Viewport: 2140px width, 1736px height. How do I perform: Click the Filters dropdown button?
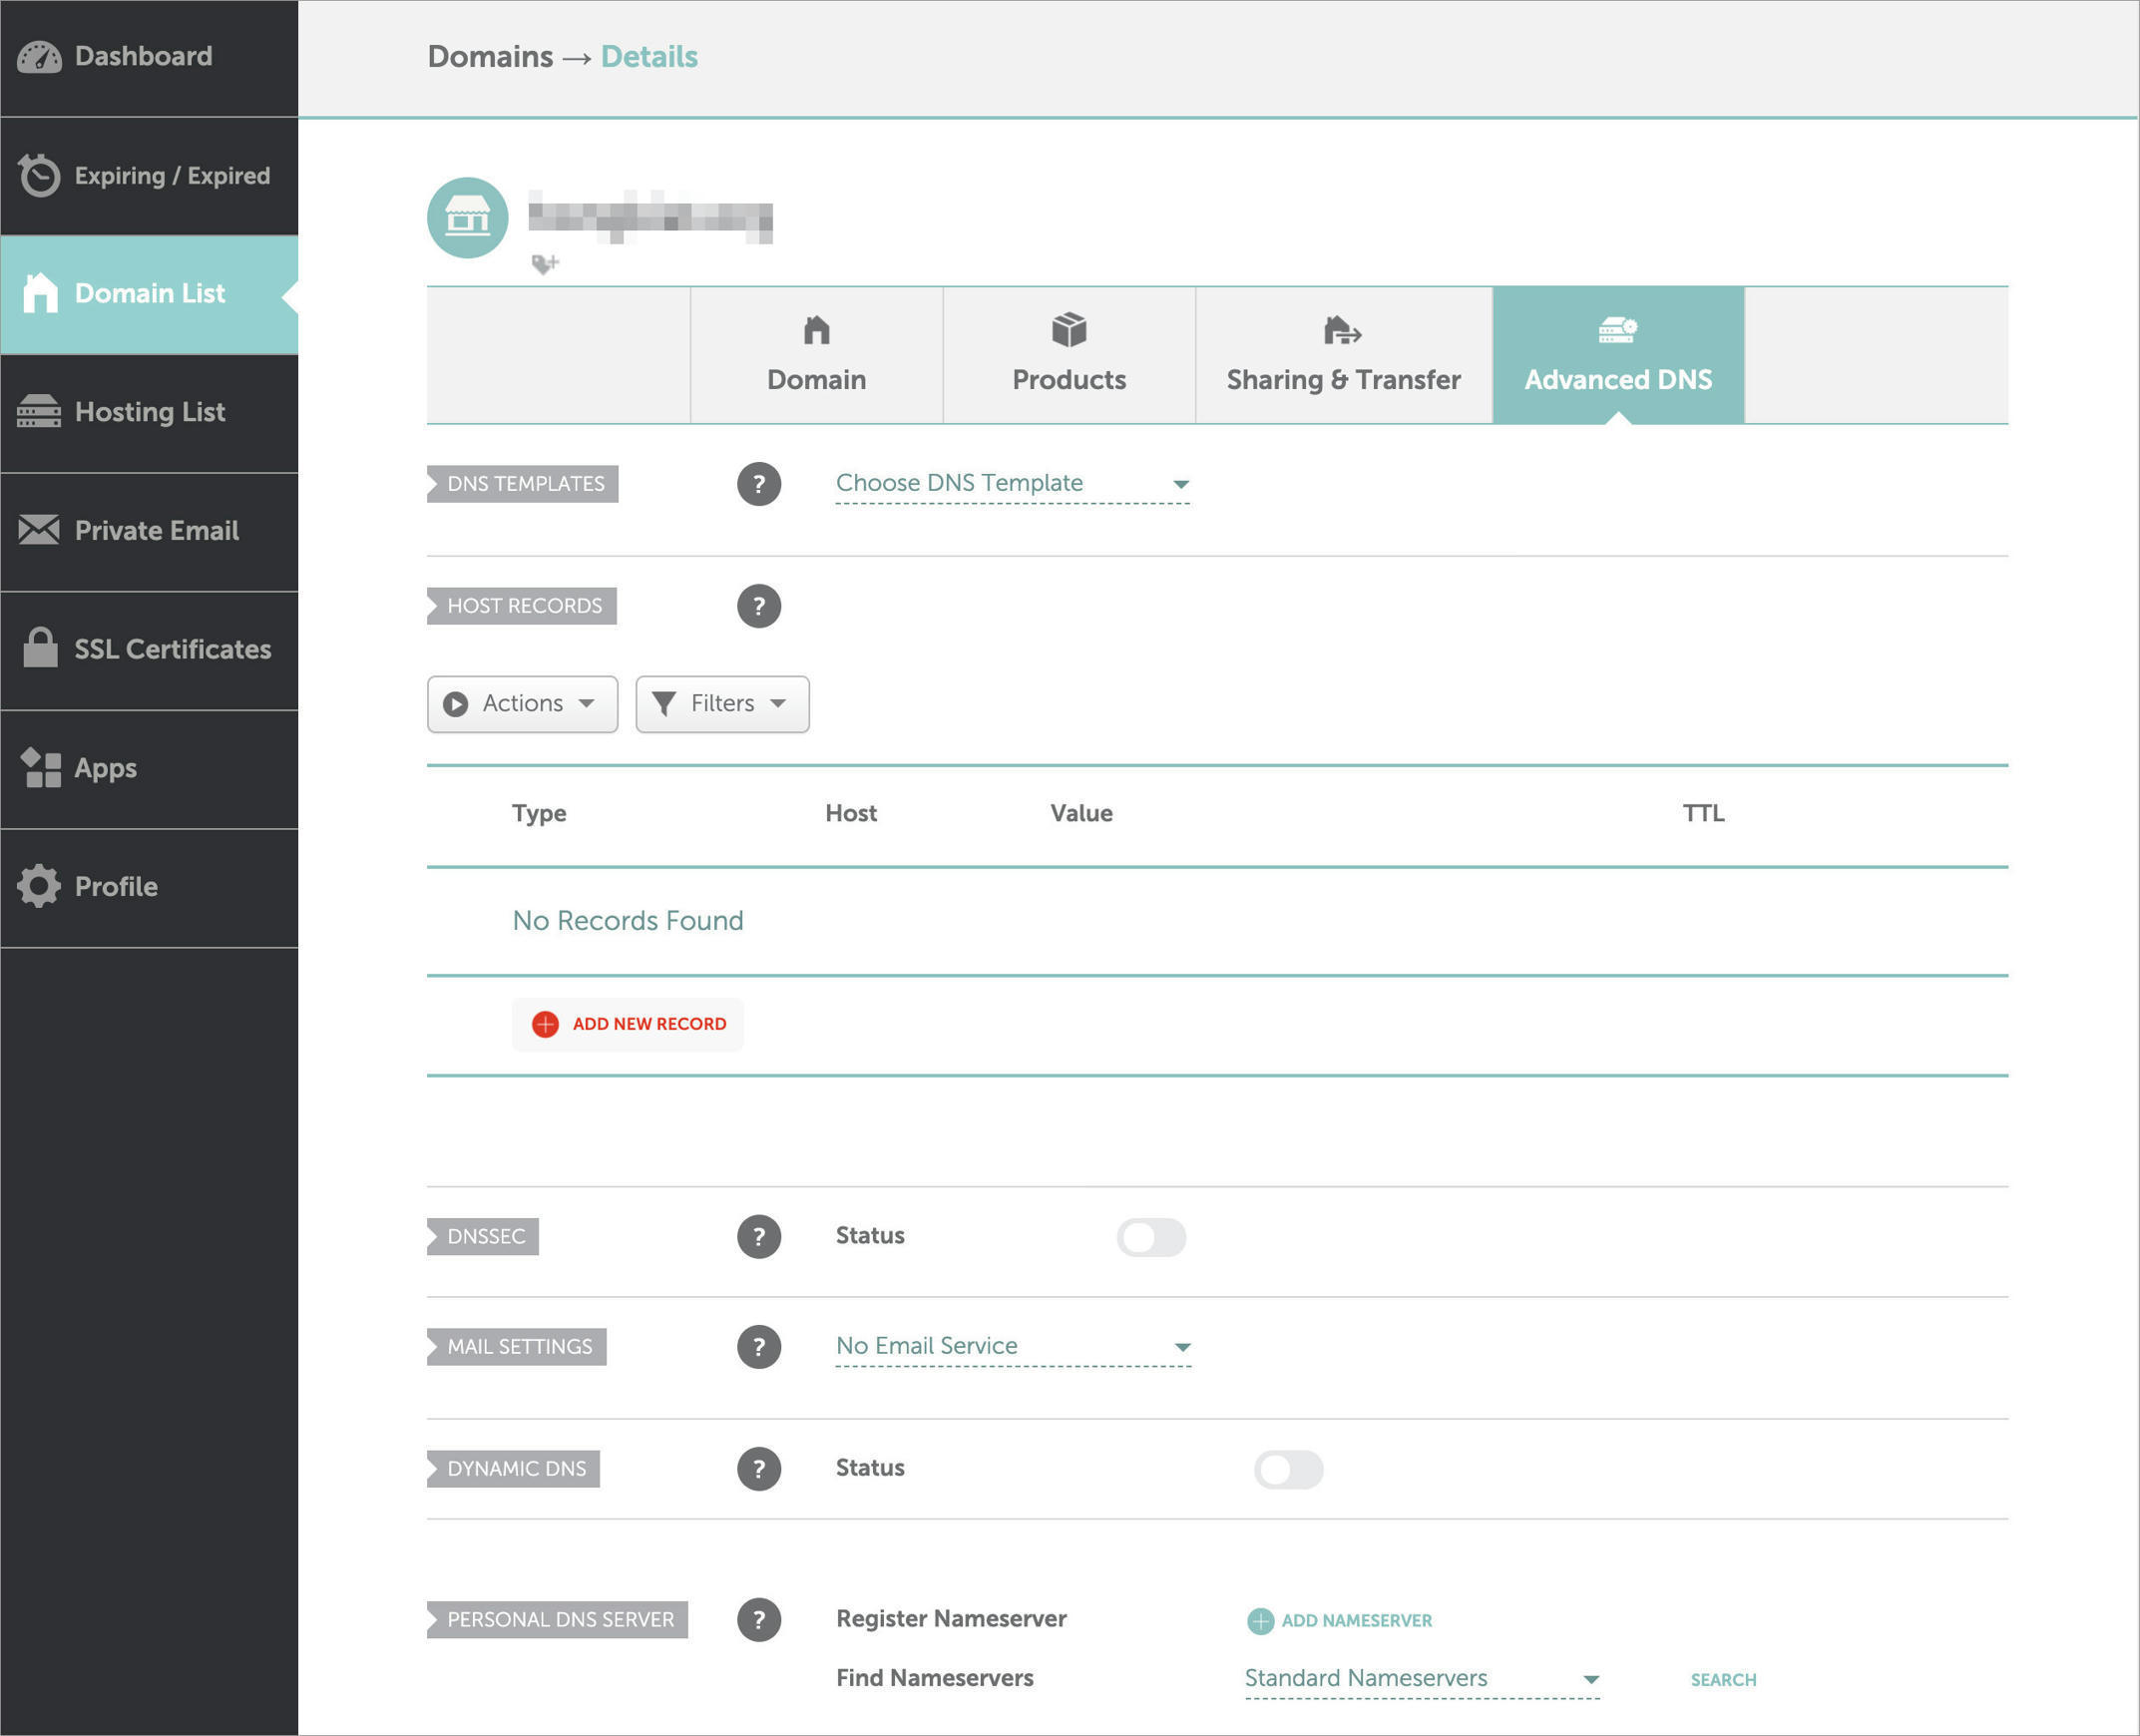tap(719, 703)
